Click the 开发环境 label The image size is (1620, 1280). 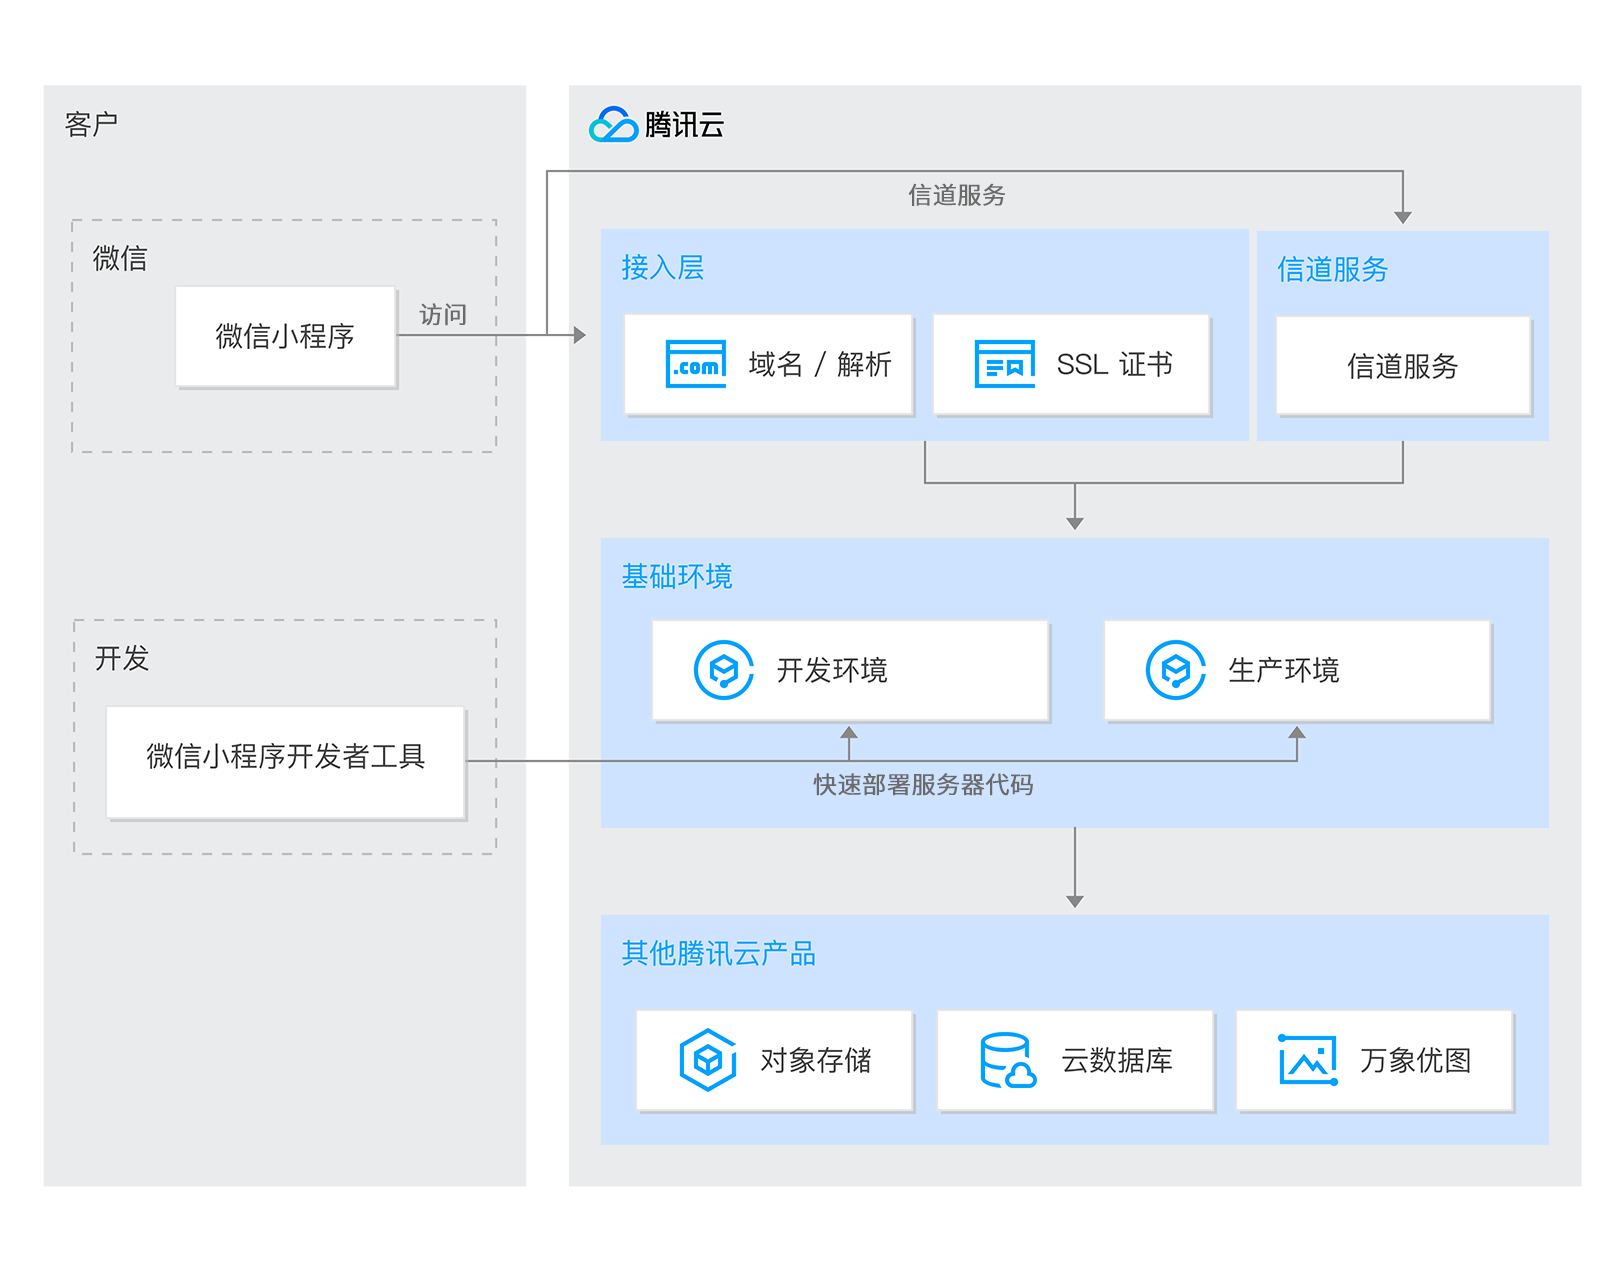click(832, 670)
